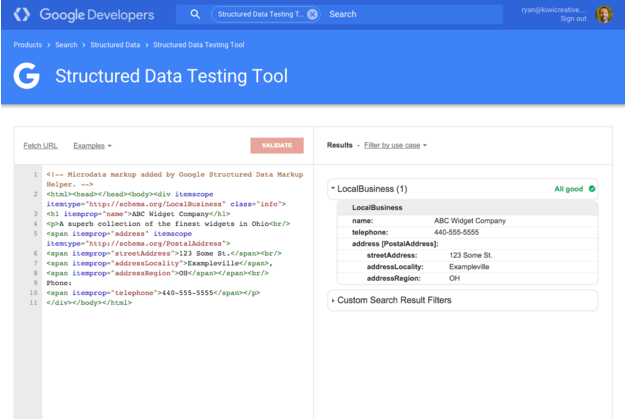Open the user profile avatar
This screenshot has height=419, width=629.
(604, 14)
